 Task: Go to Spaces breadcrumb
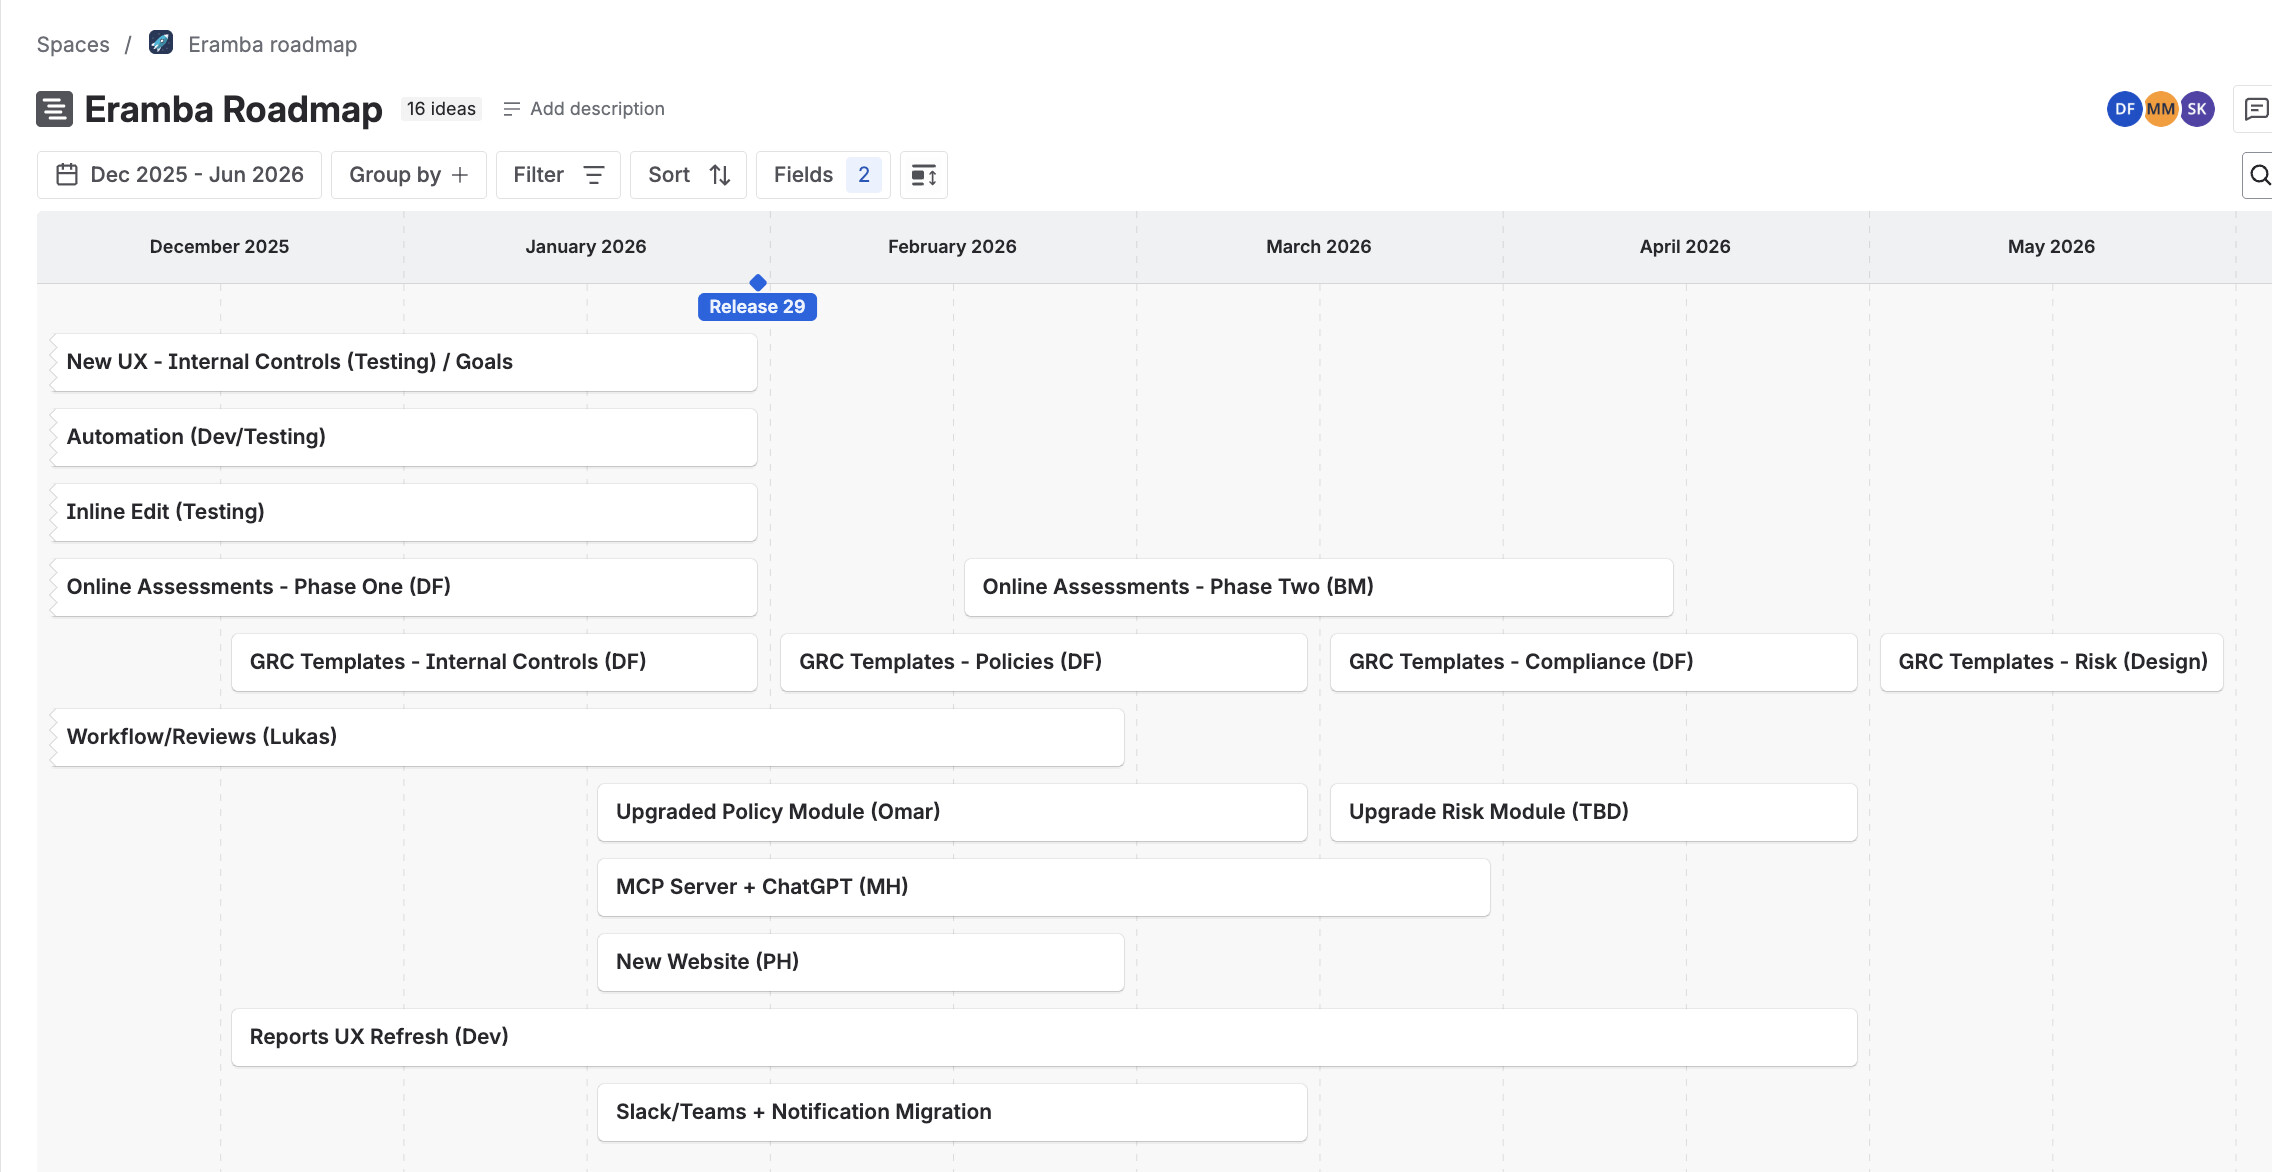pyautogui.click(x=73, y=45)
